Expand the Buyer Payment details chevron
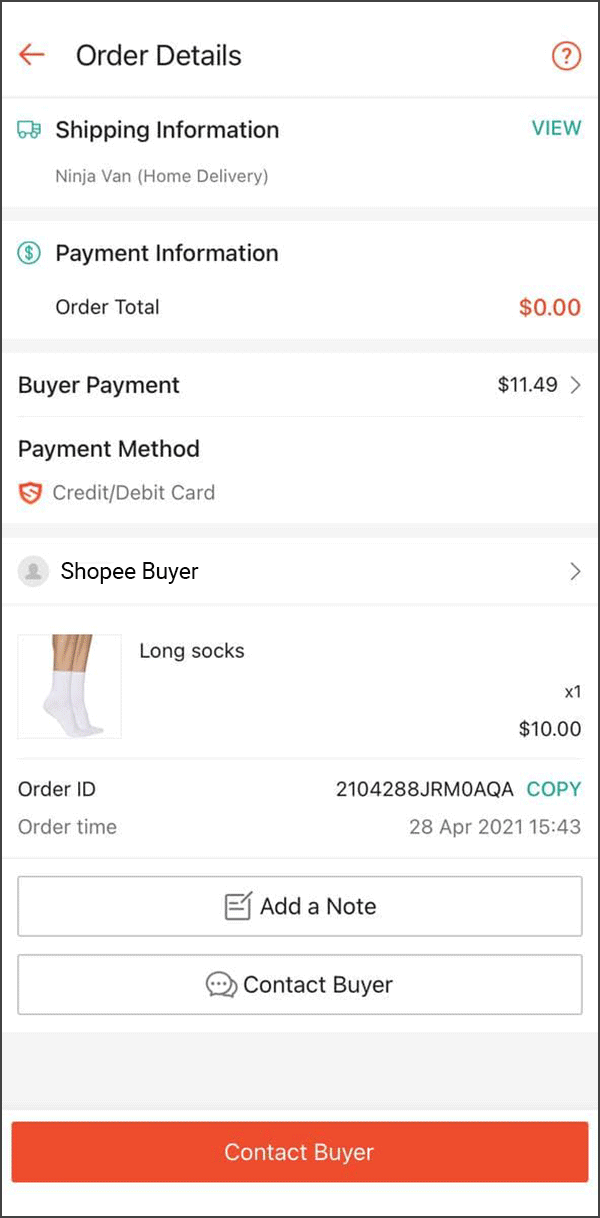 [x=577, y=385]
